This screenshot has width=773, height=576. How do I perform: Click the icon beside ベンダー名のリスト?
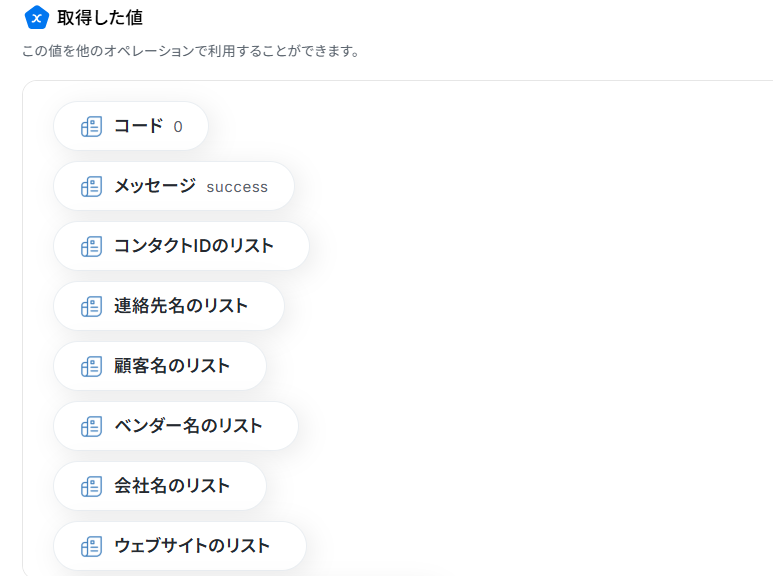pyautogui.click(x=91, y=427)
